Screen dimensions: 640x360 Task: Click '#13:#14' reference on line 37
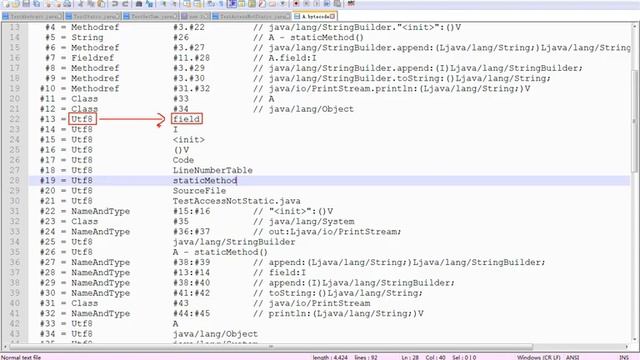(x=191, y=272)
